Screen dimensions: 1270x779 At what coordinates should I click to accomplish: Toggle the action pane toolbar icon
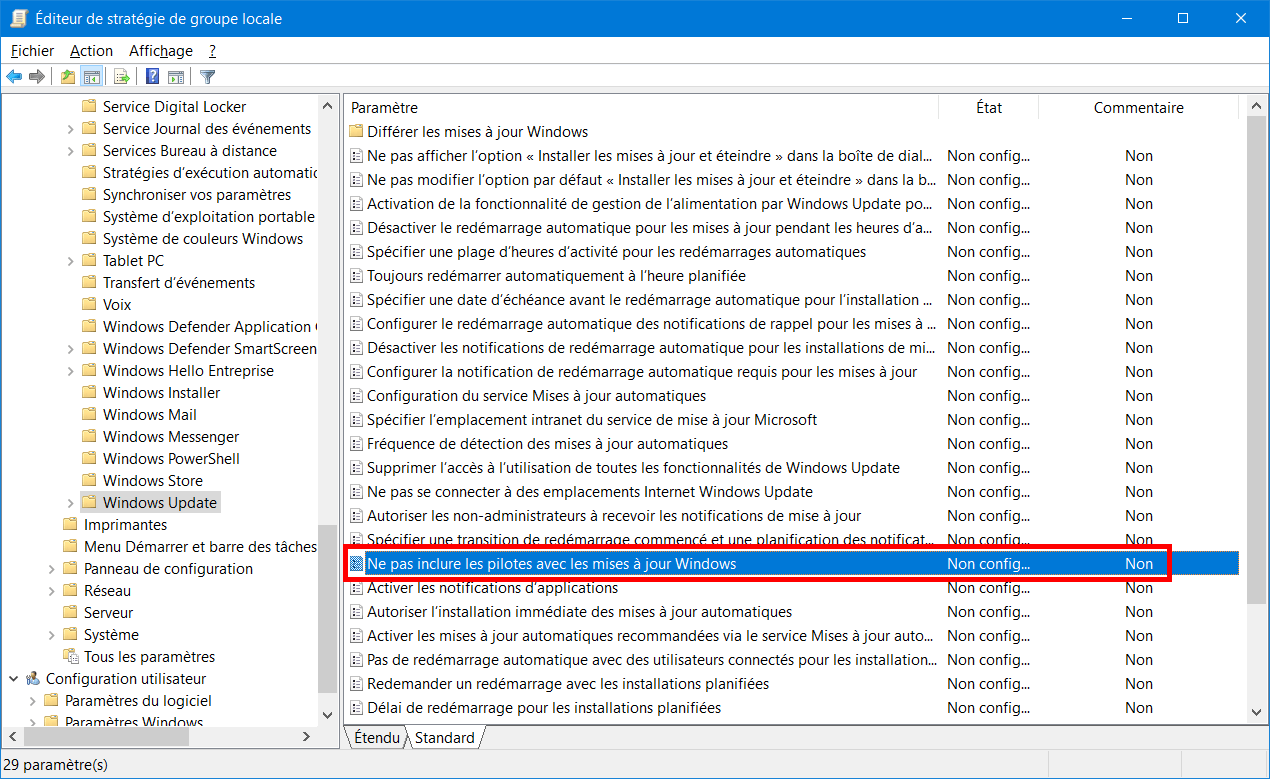(x=176, y=77)
